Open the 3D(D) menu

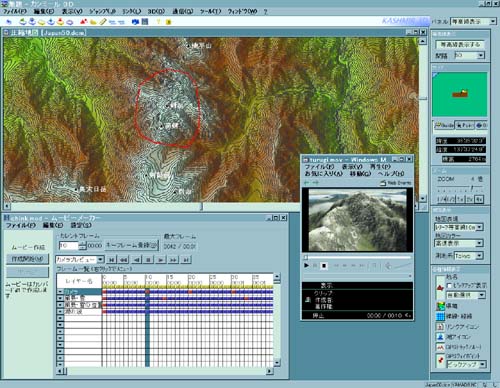point(156,11)
